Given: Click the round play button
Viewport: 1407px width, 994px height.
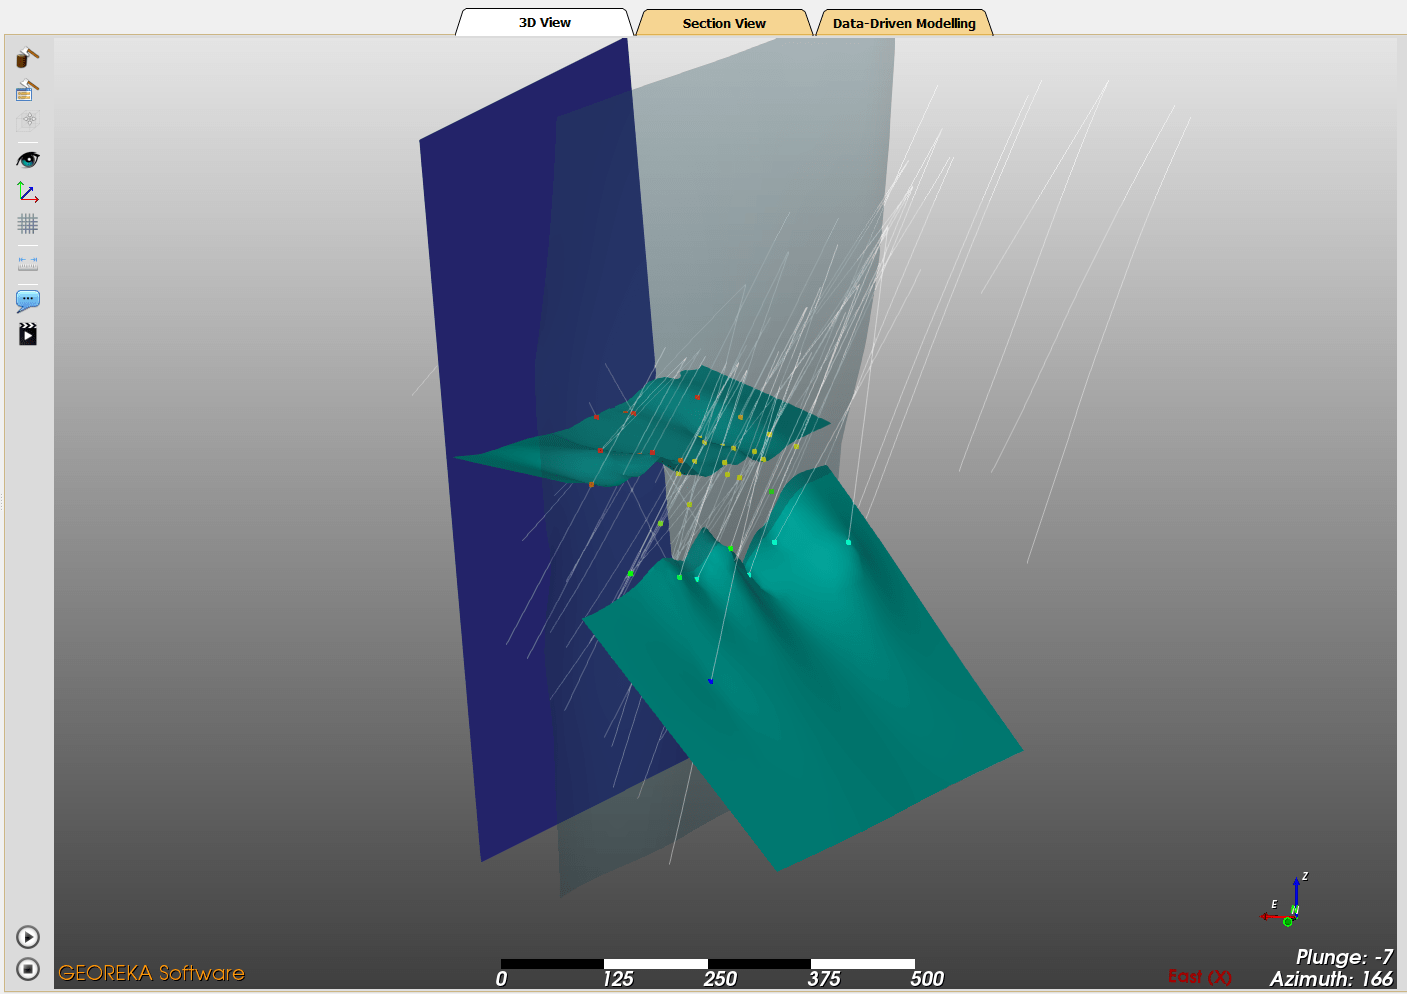Looking at the screenshot, I should [x=28, y=937].
